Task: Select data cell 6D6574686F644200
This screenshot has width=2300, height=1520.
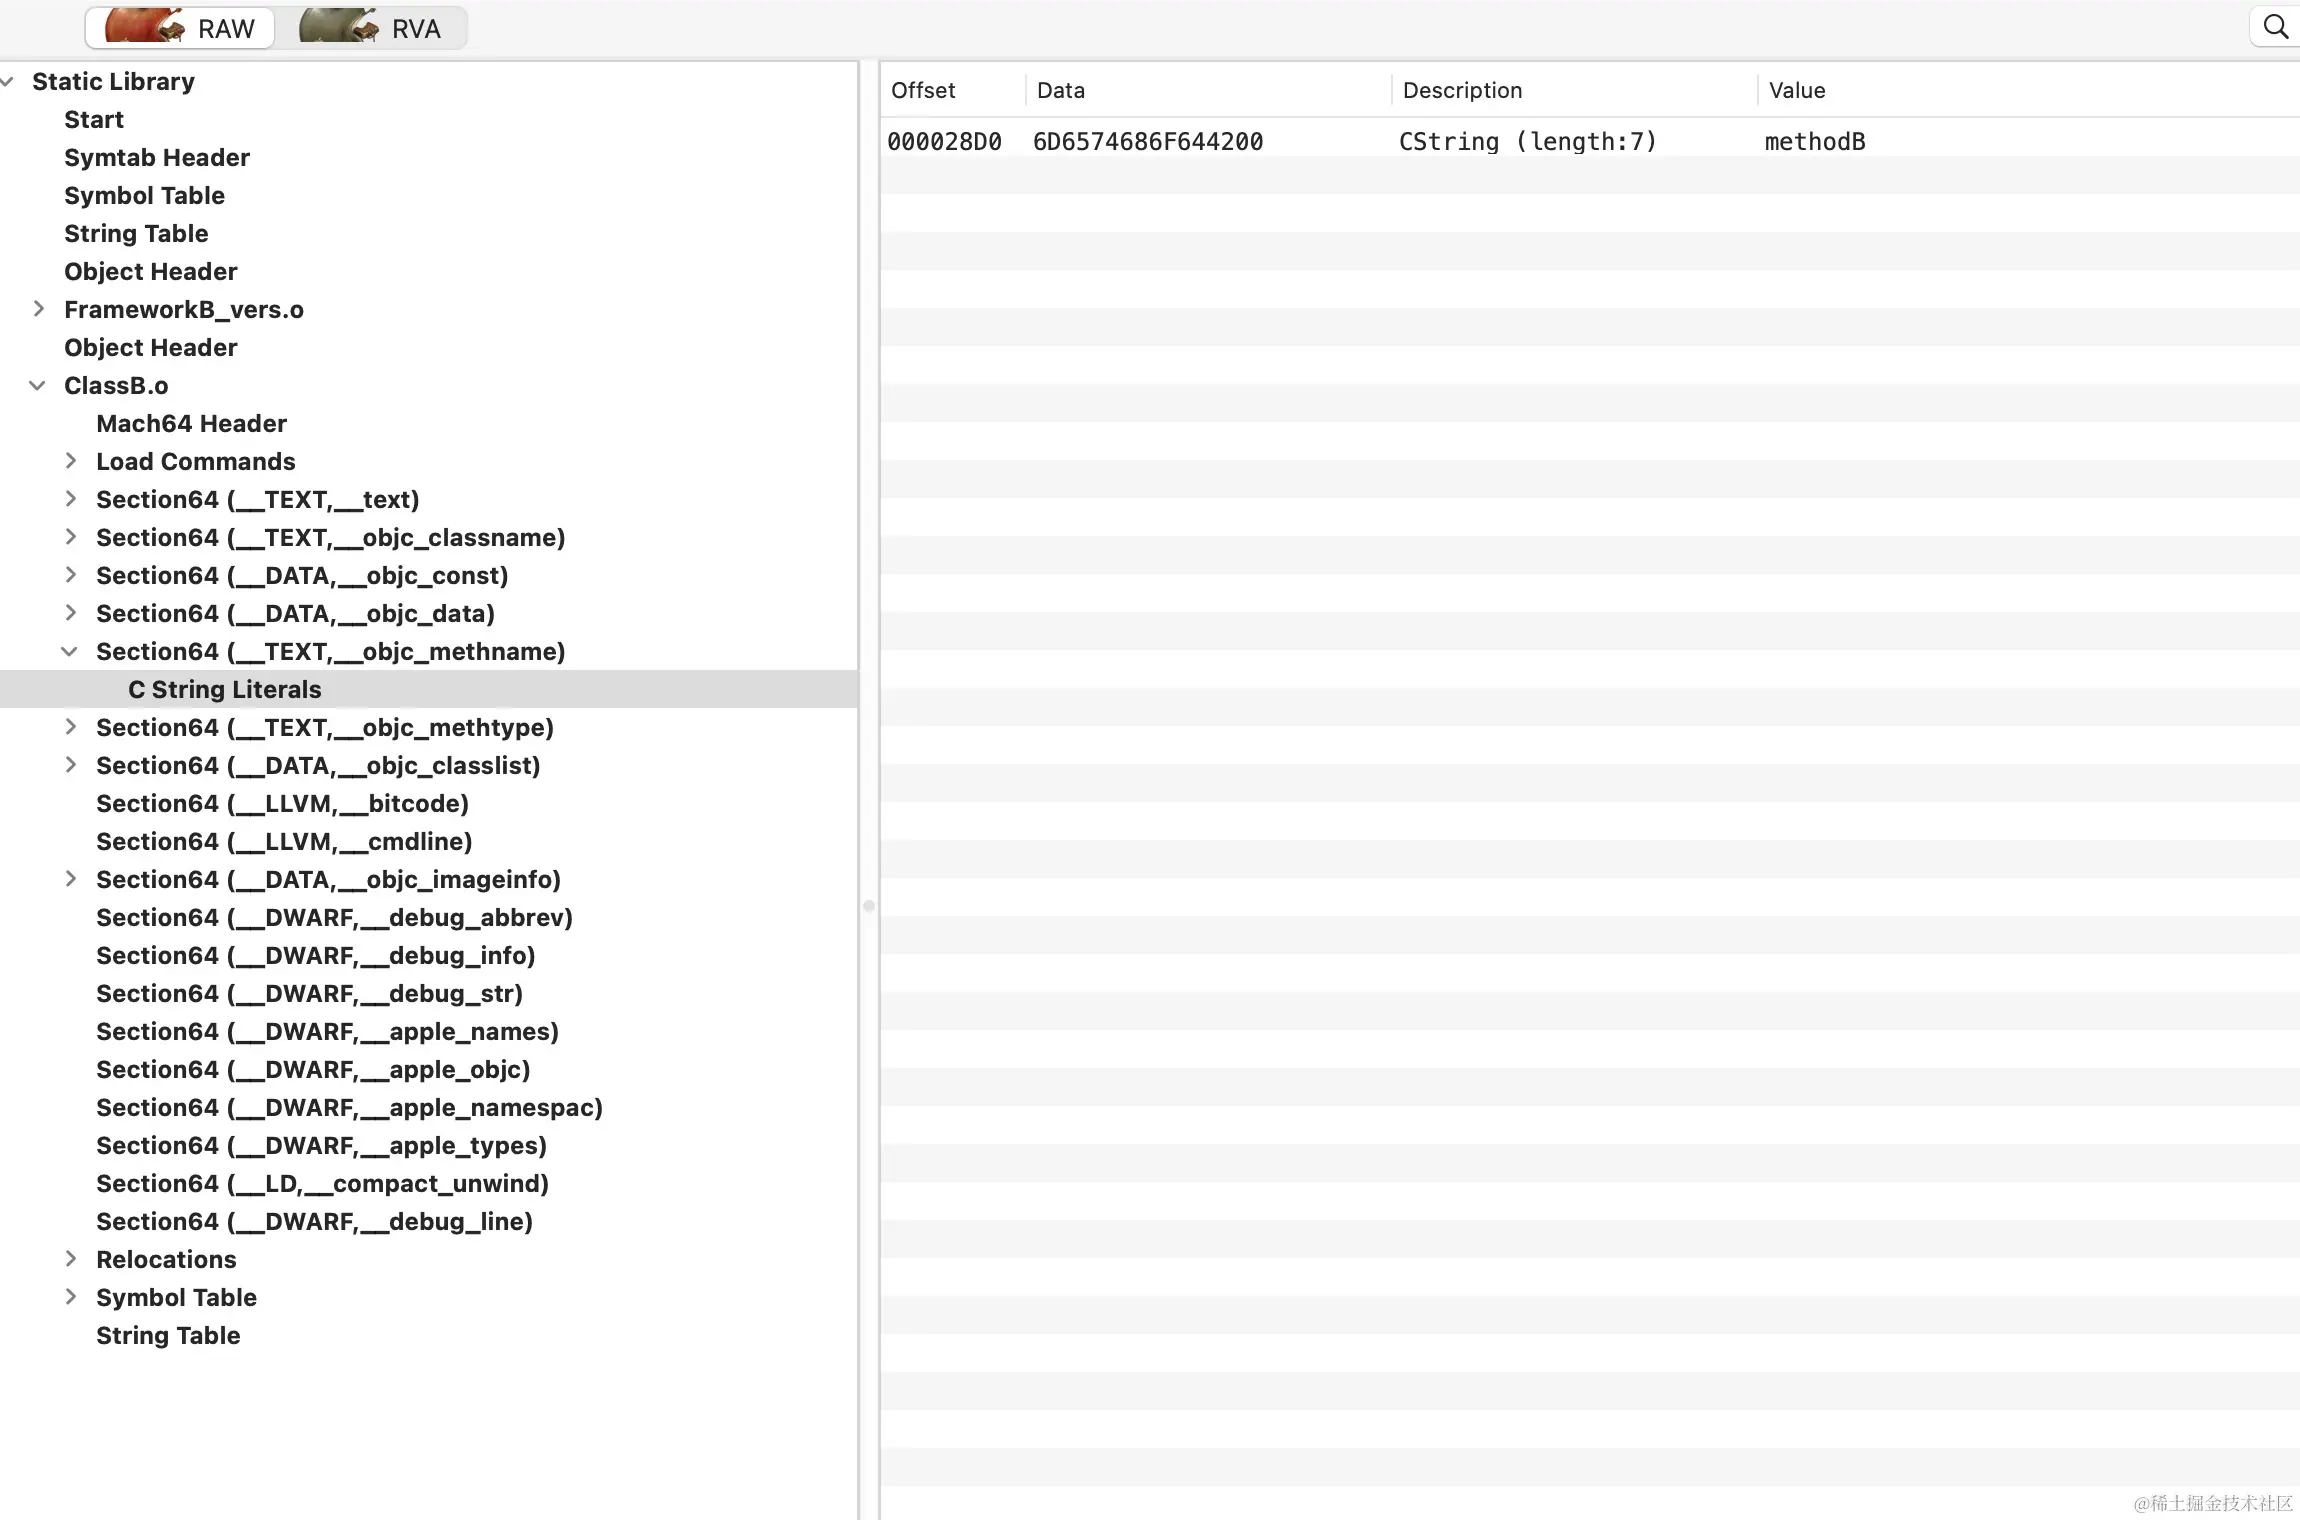Action: (1148, 141)
